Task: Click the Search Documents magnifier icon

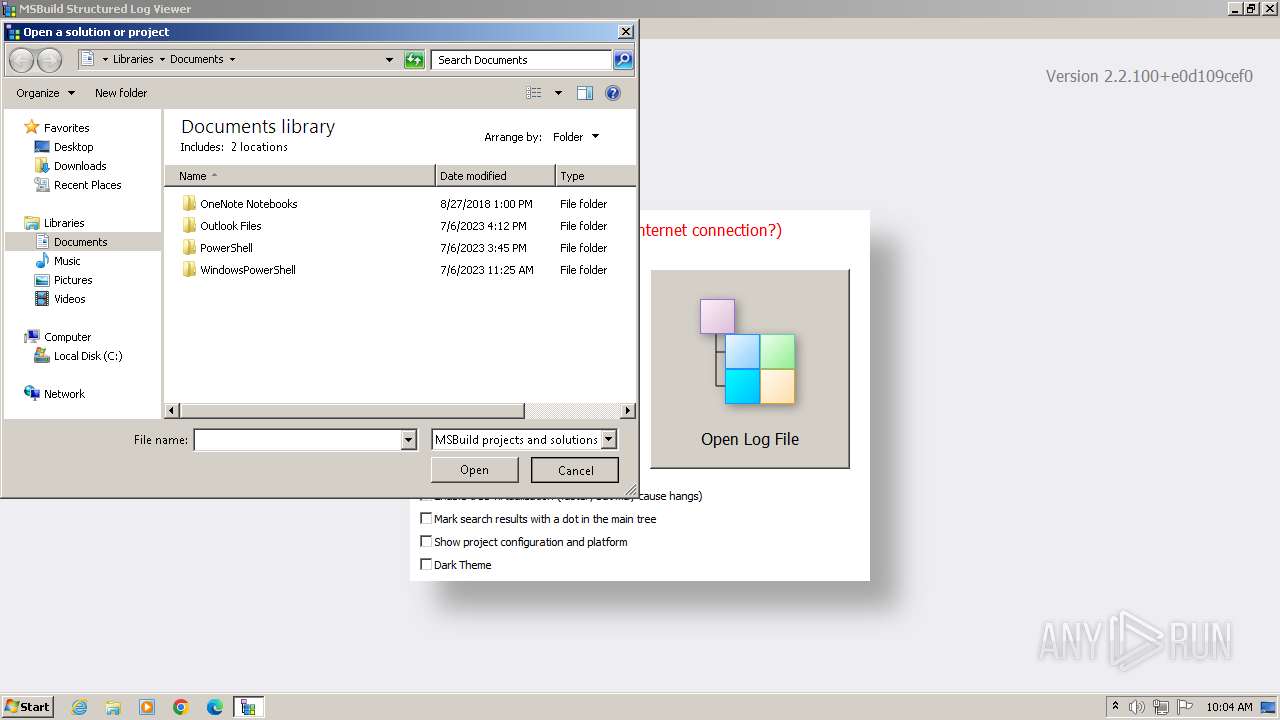Action: point(622,60)
